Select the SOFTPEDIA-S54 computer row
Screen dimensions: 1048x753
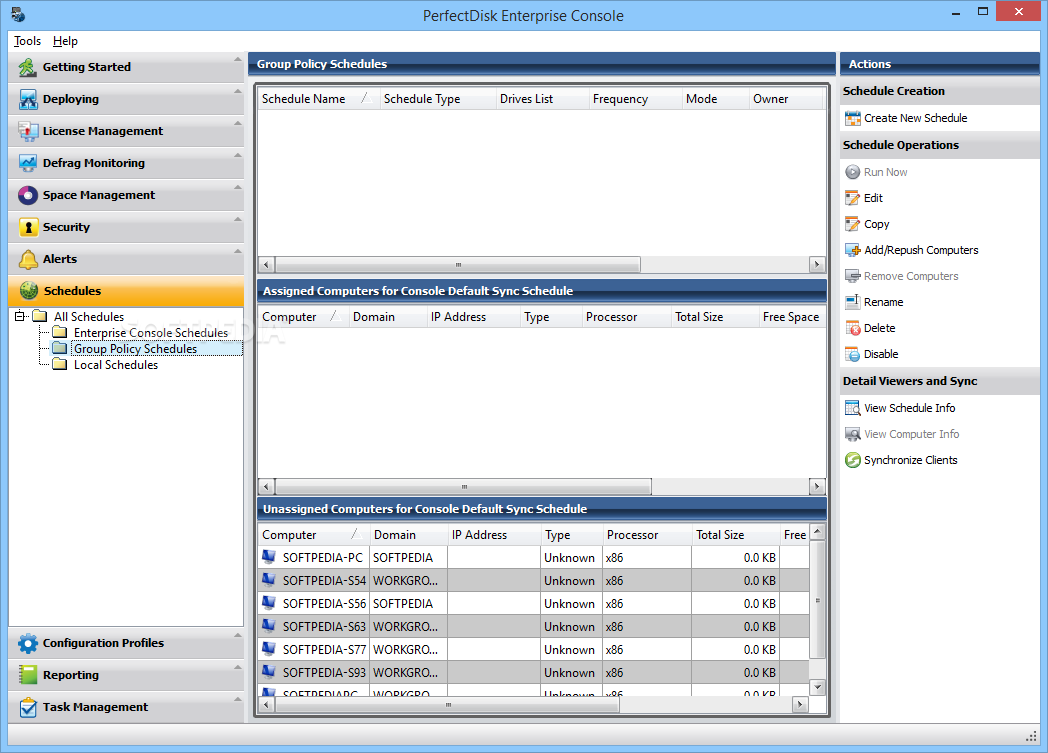click(x=533, y=581)
